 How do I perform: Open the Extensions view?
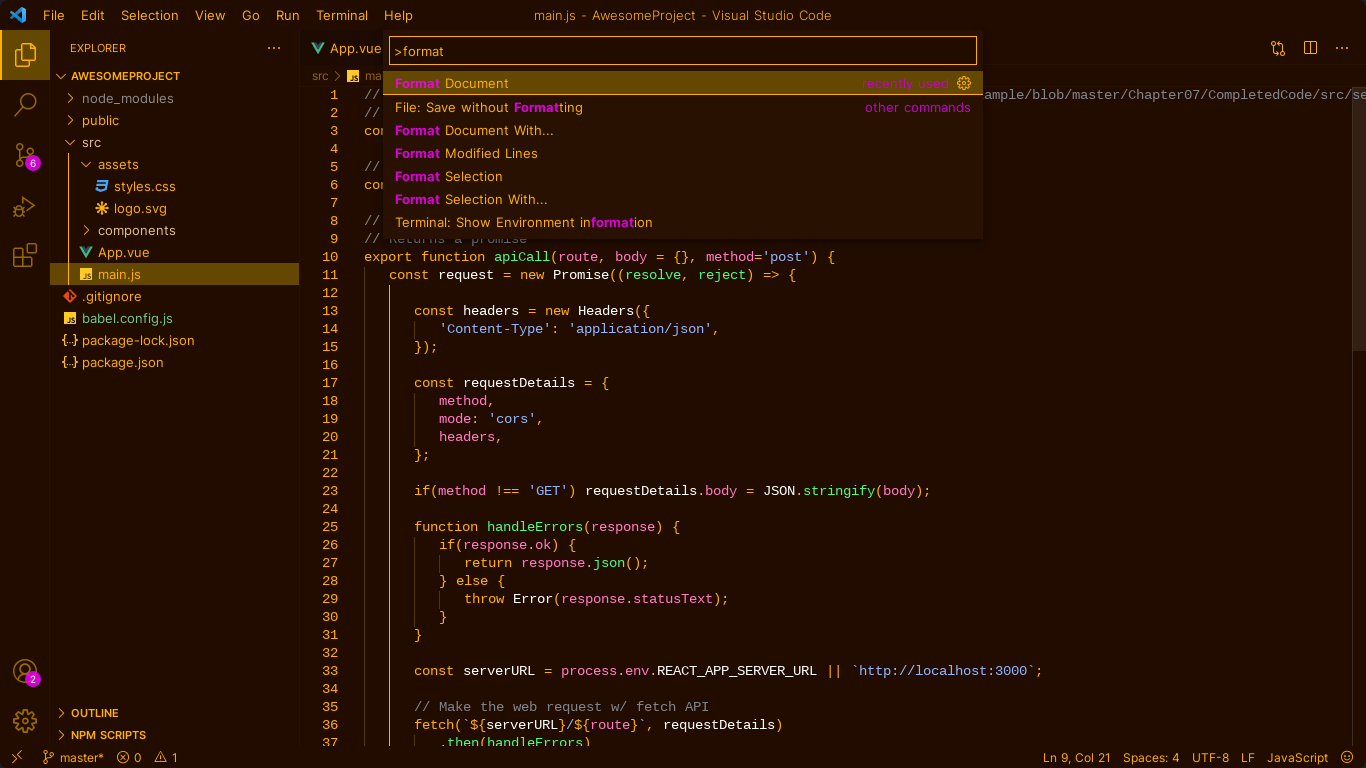(25, 256)
